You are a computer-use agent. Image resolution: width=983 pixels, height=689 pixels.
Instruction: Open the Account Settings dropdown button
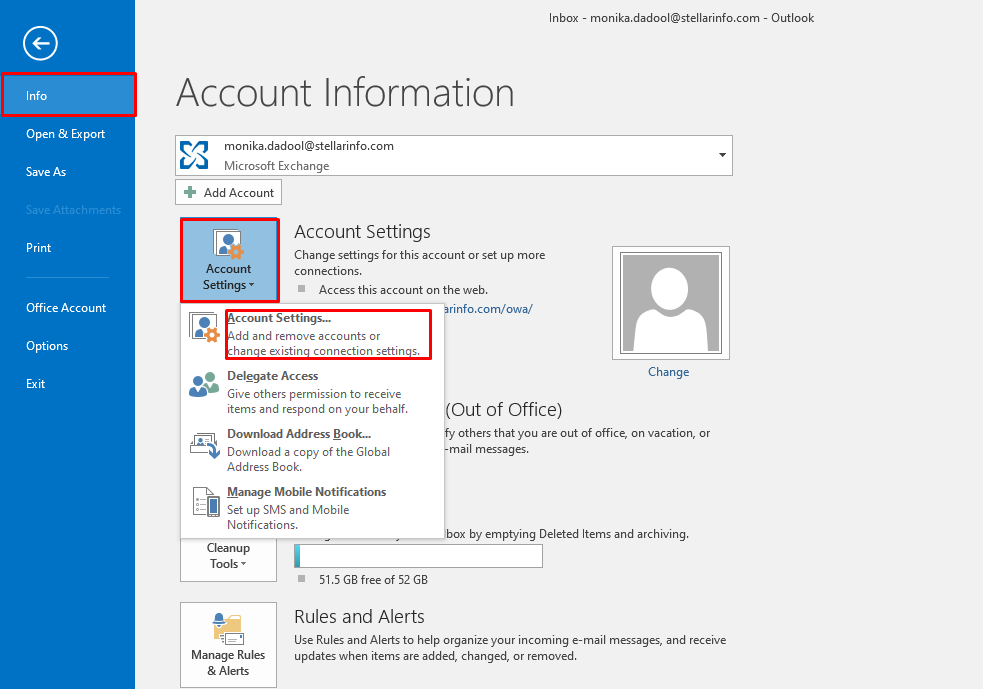click(229, 260)
